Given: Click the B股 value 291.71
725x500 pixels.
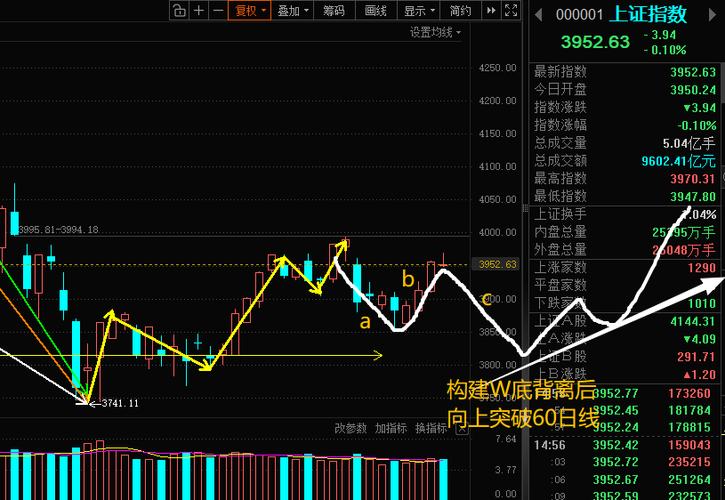Looking at the screenshot, I should 696,357.
